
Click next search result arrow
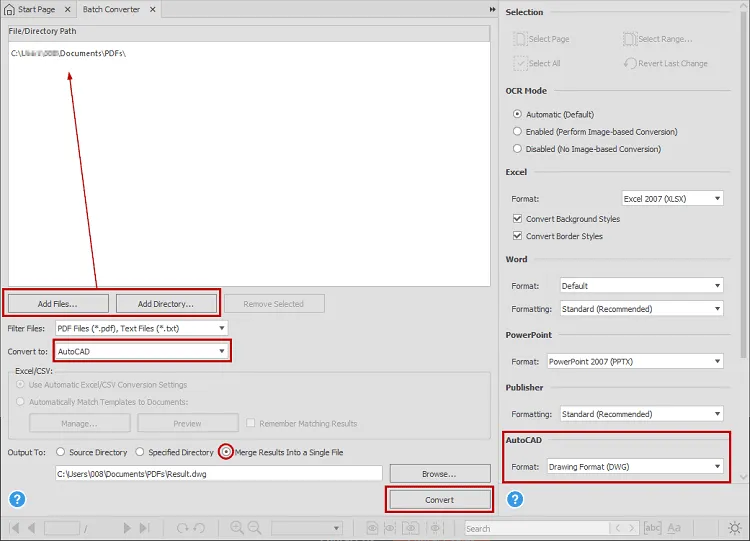coord(631,528)
